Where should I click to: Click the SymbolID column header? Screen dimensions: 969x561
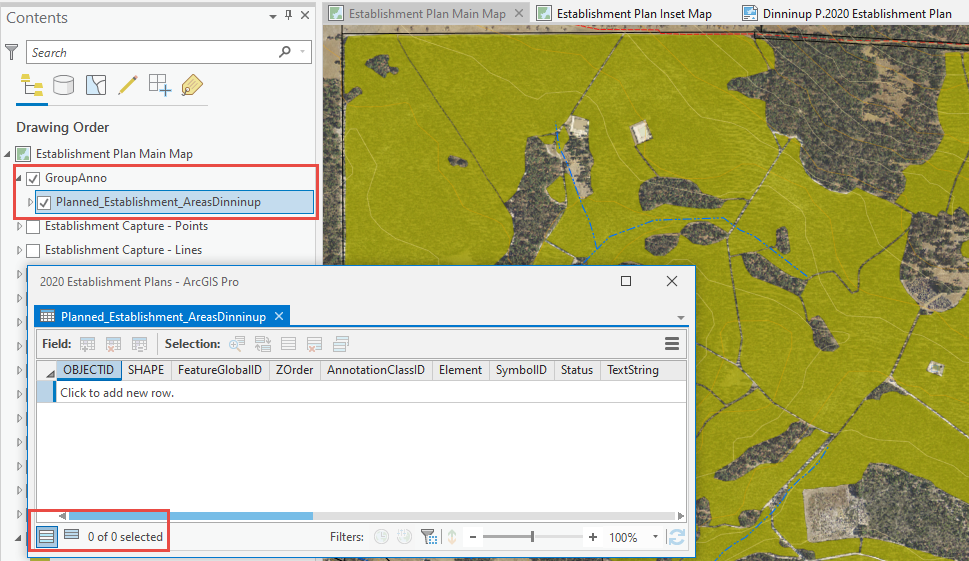(x=522, y=370)
